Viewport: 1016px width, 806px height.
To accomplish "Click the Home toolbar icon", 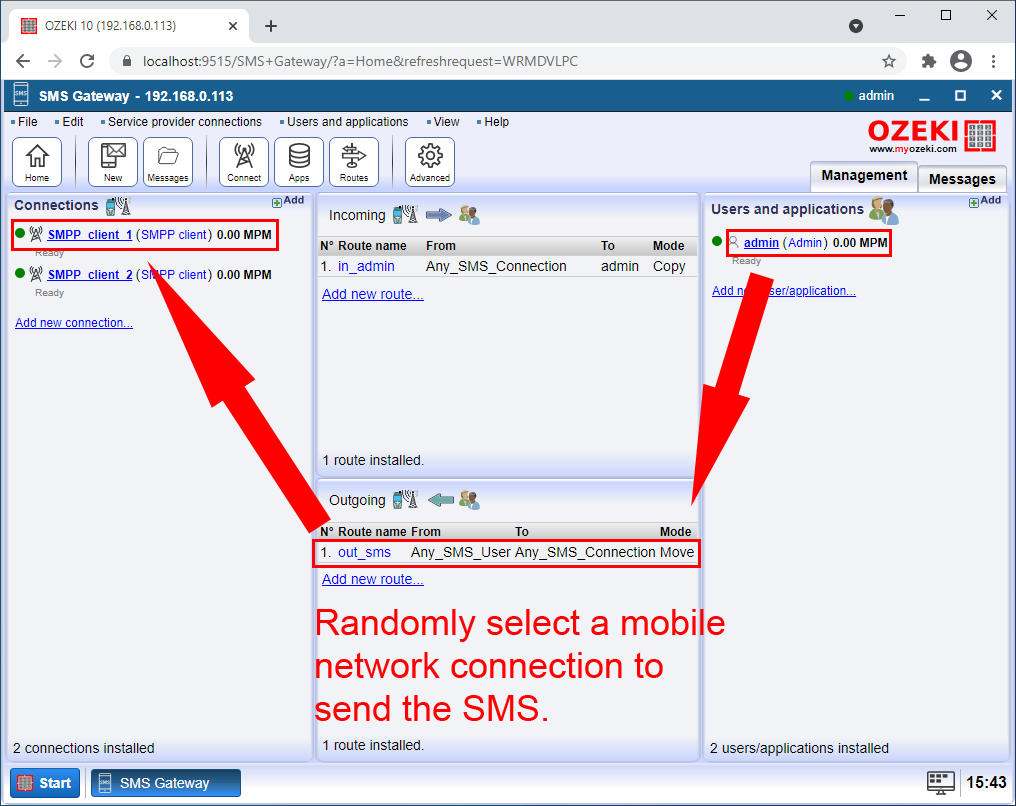I will click(x=37, y=161).
